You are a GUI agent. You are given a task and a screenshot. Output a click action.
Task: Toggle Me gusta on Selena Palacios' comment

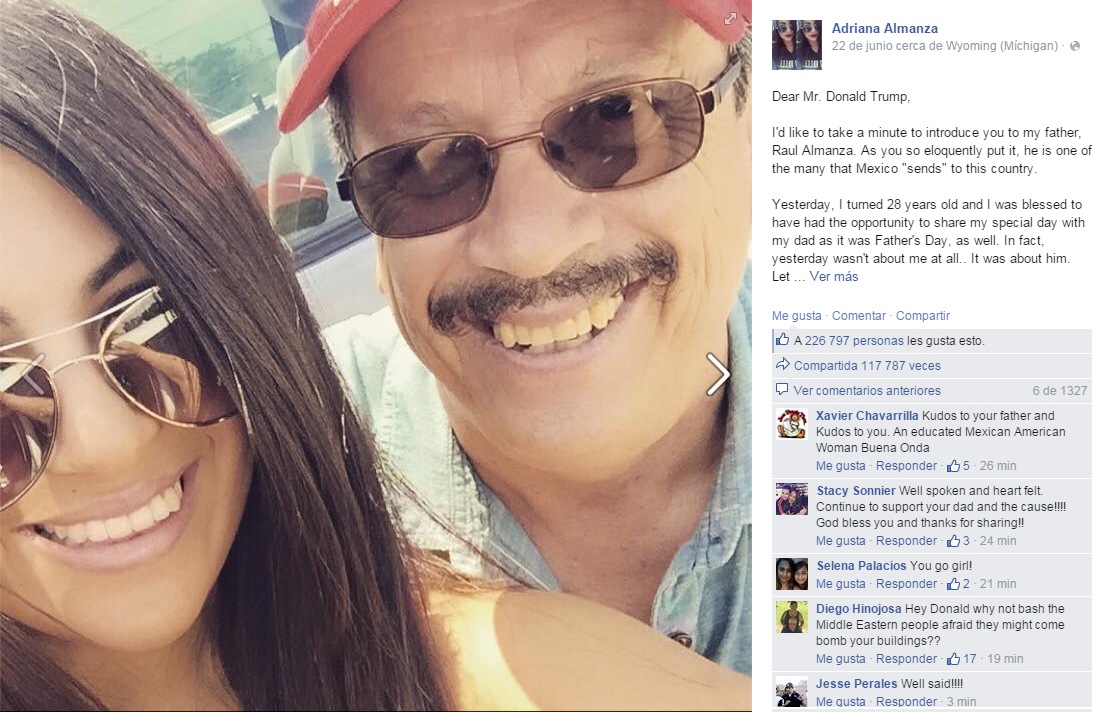(x=841, y=584)
